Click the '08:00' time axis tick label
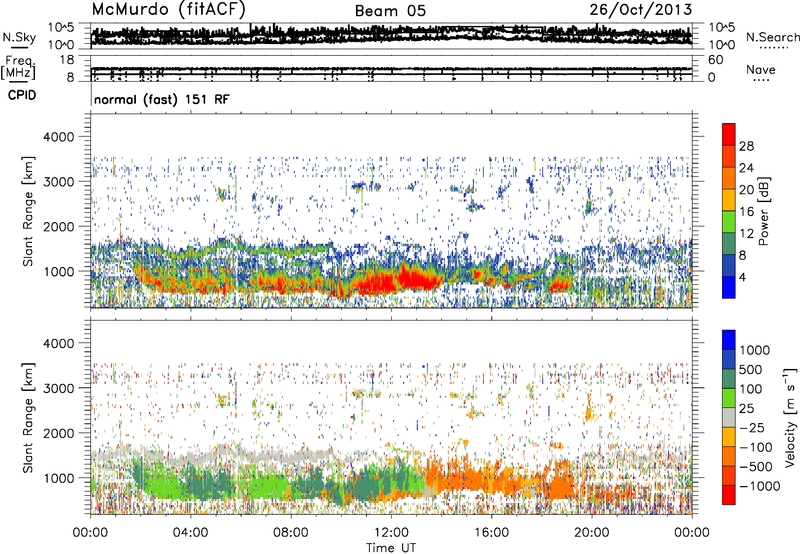800x554 pixels. click(291, 533)
